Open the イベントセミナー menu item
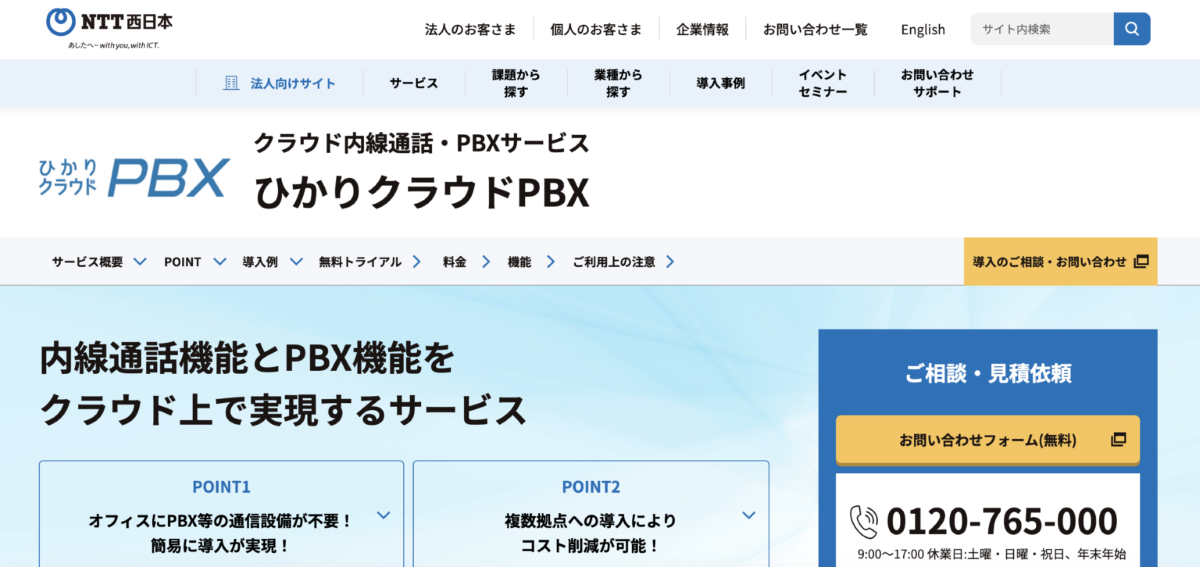1200x567 pixels. coord(823,83)
